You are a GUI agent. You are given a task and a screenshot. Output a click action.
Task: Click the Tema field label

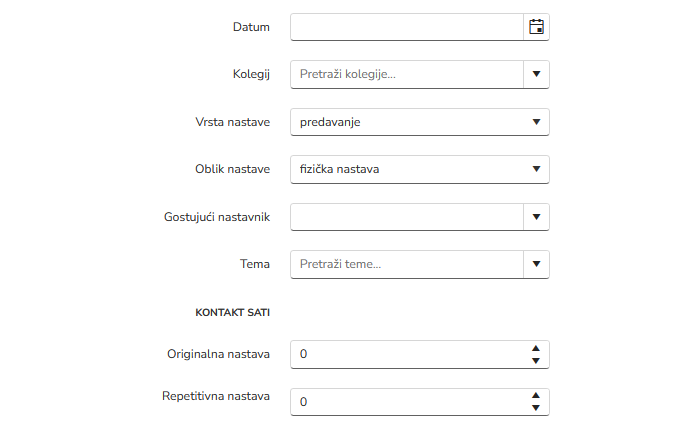point(255,264)
